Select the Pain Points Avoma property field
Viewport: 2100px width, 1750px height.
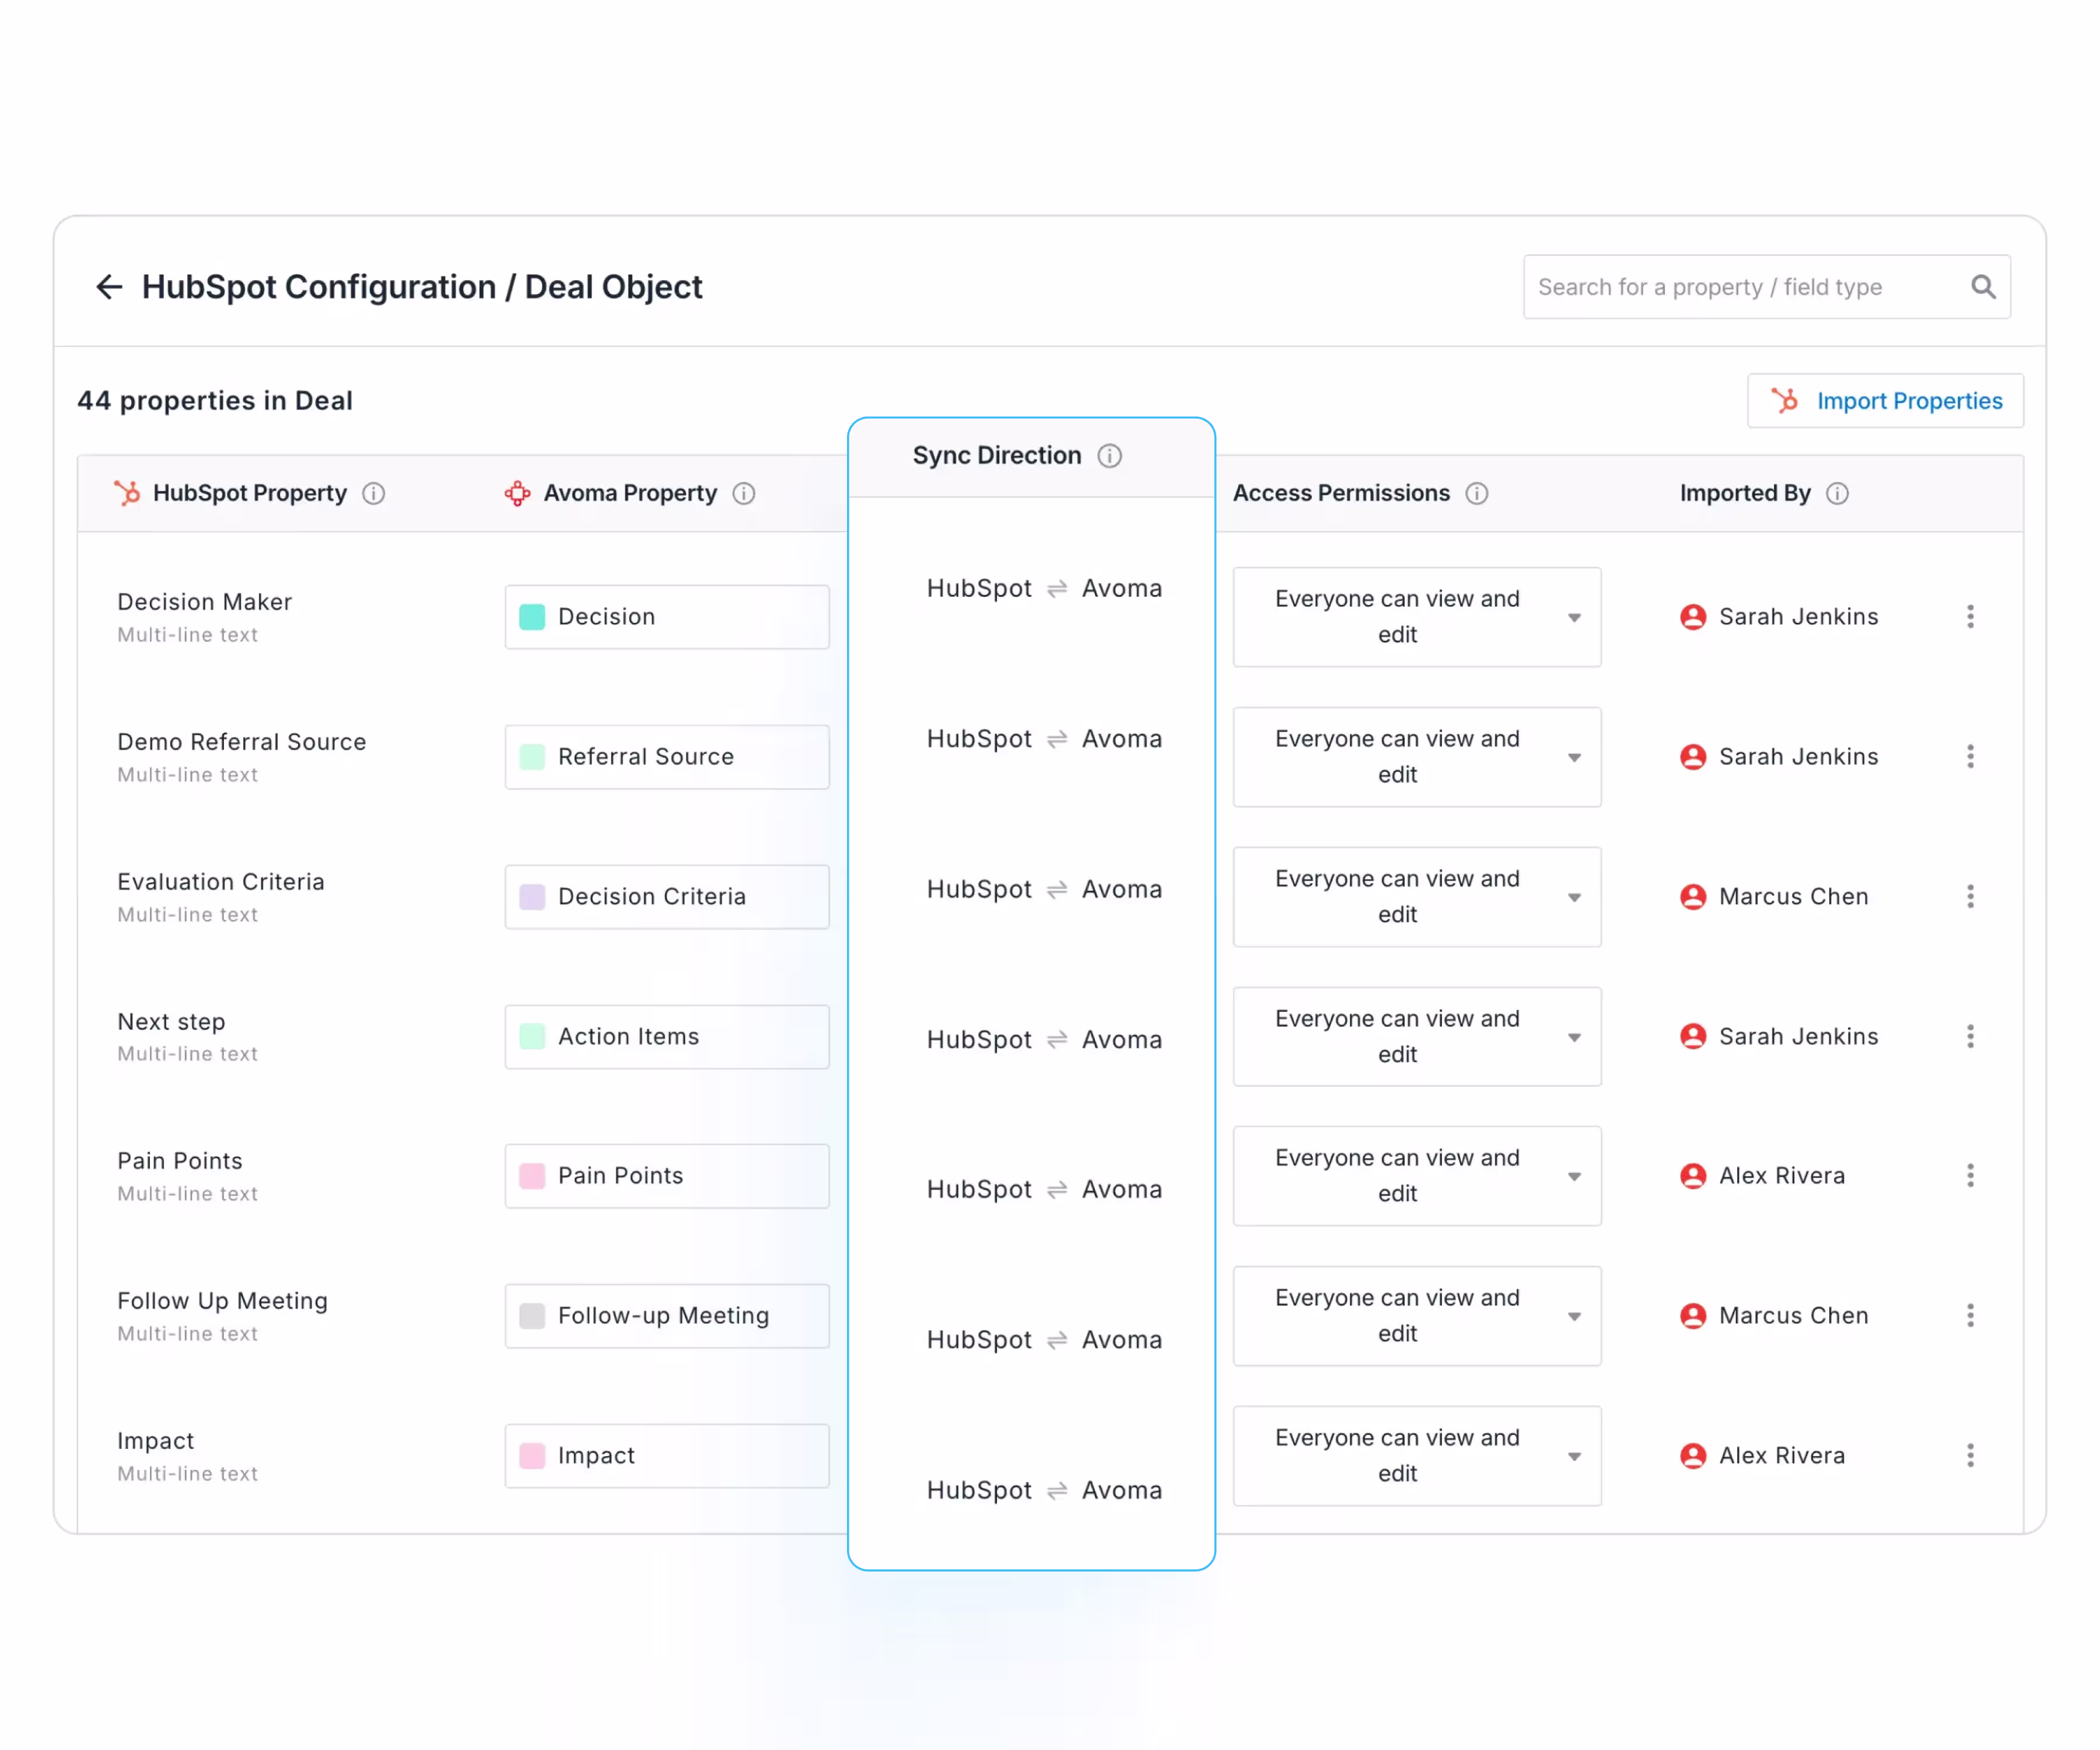(667, 1176)
